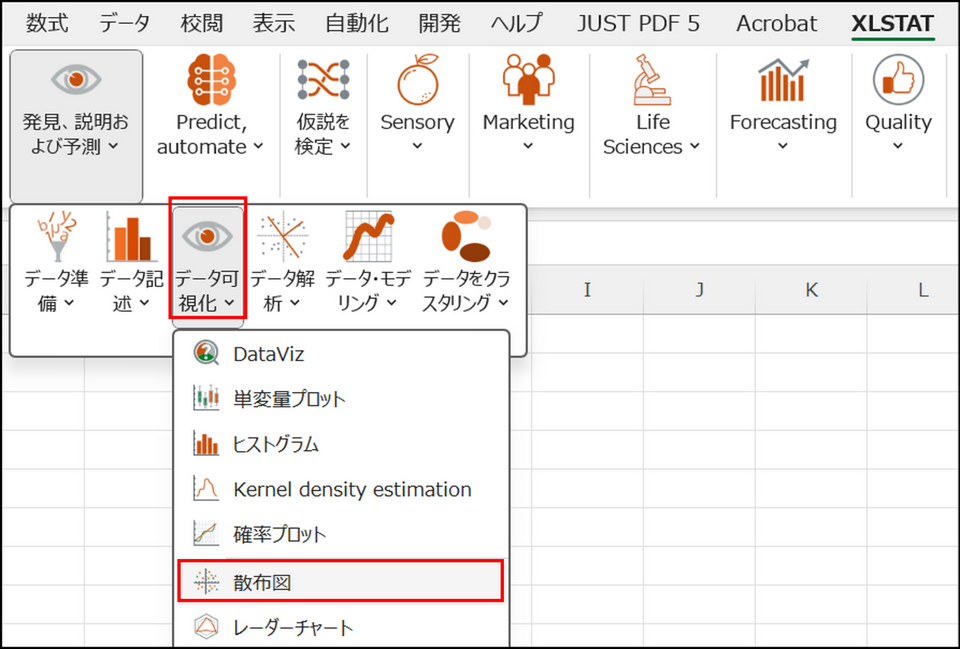Screen dimensions: 960x649
Task: Expand the 仮説を検定 dropdown arrow
Action: [345, 146]
